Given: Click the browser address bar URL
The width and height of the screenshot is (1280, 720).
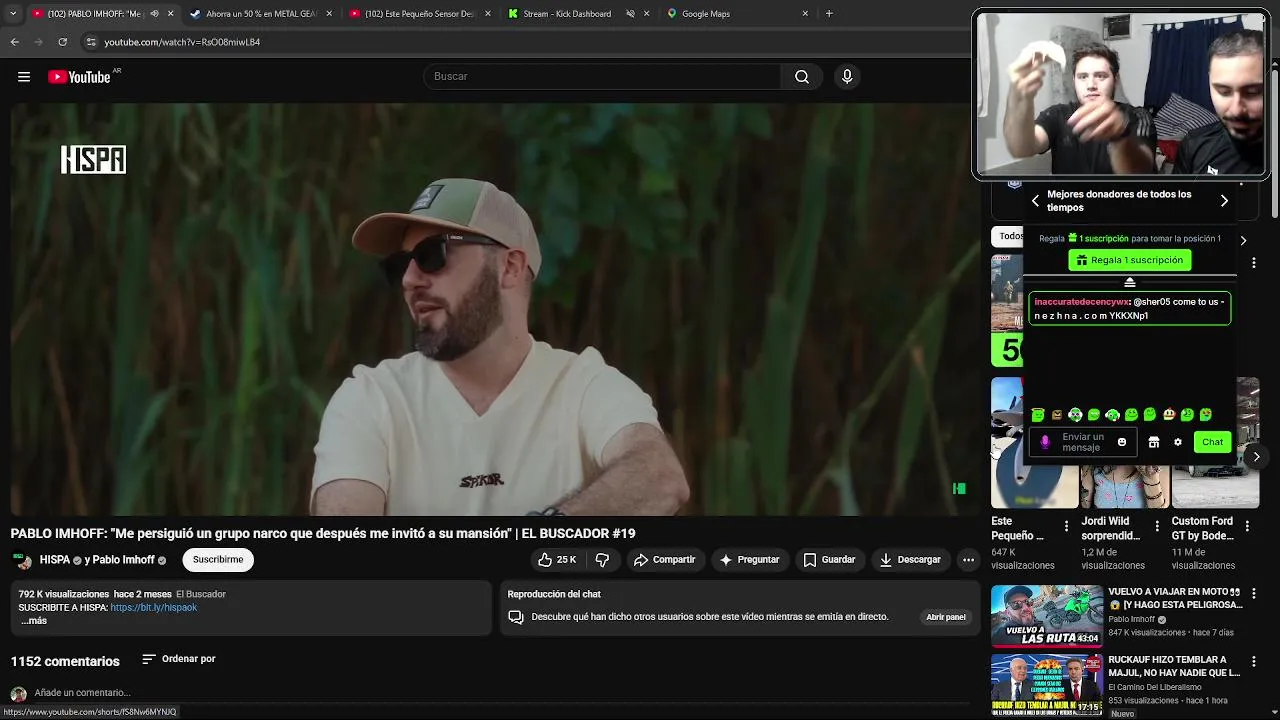Looking at the screenshot, I should coord(182,42).
